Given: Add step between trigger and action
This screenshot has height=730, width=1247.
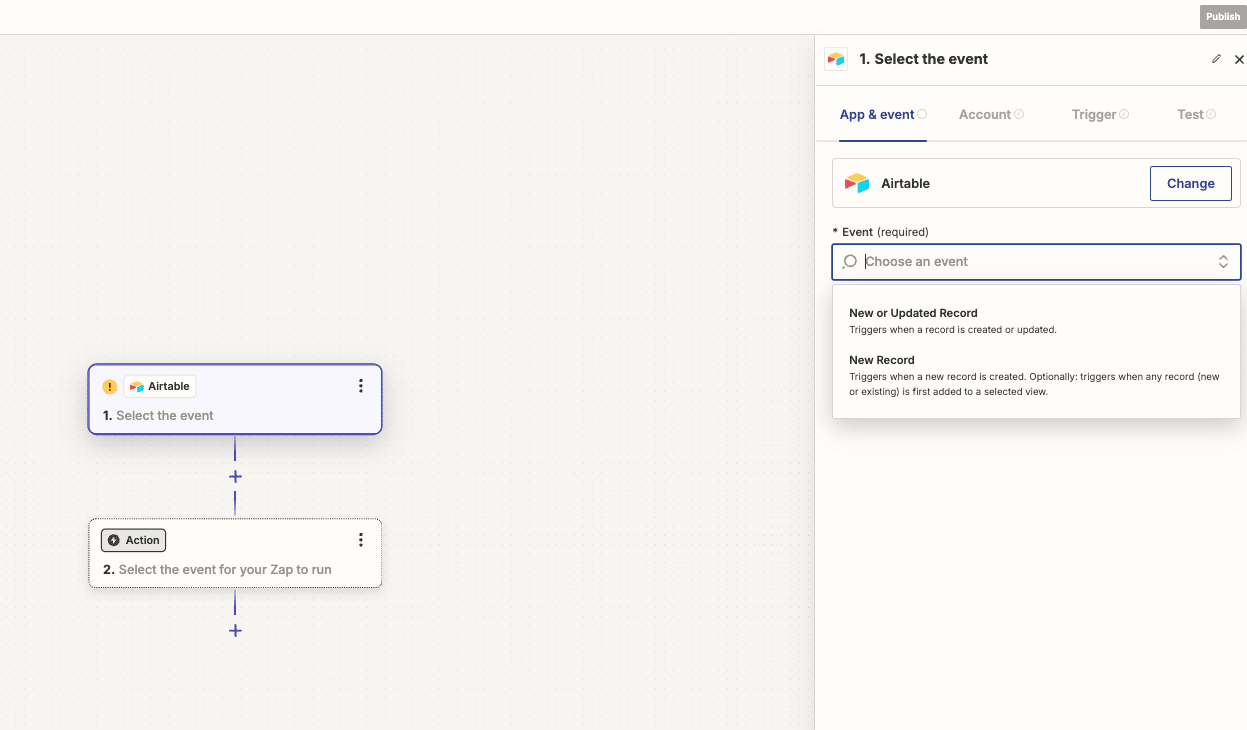Looking at the screenshot, I should coord(235,477).
